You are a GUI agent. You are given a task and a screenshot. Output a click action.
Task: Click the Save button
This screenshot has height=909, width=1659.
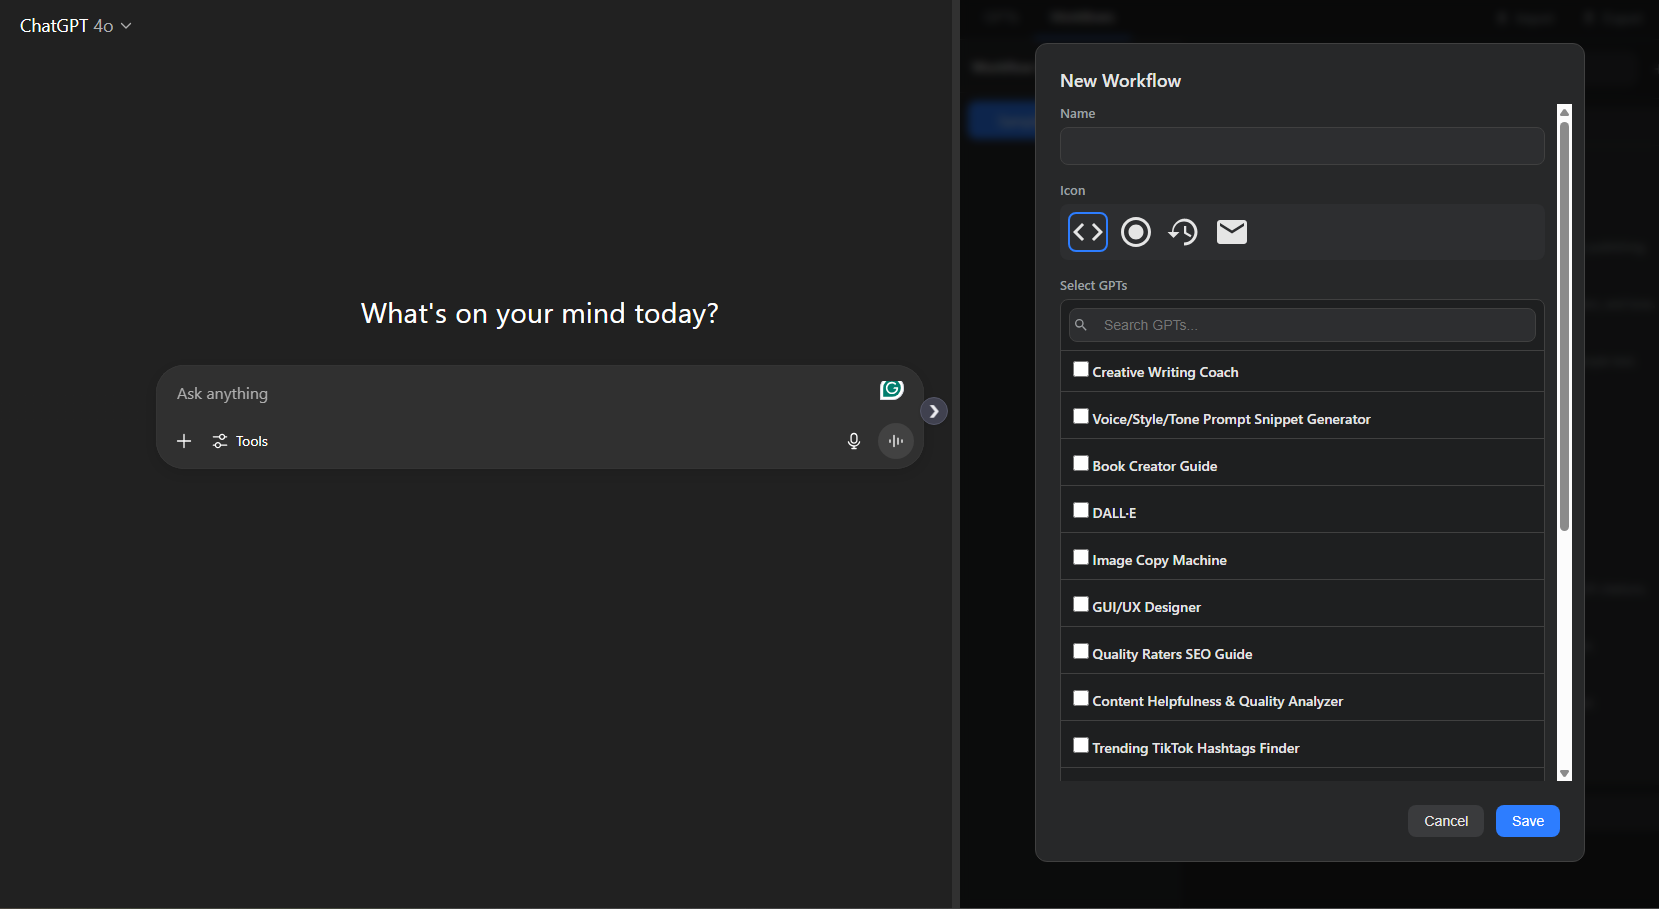tap(1528, 821)
